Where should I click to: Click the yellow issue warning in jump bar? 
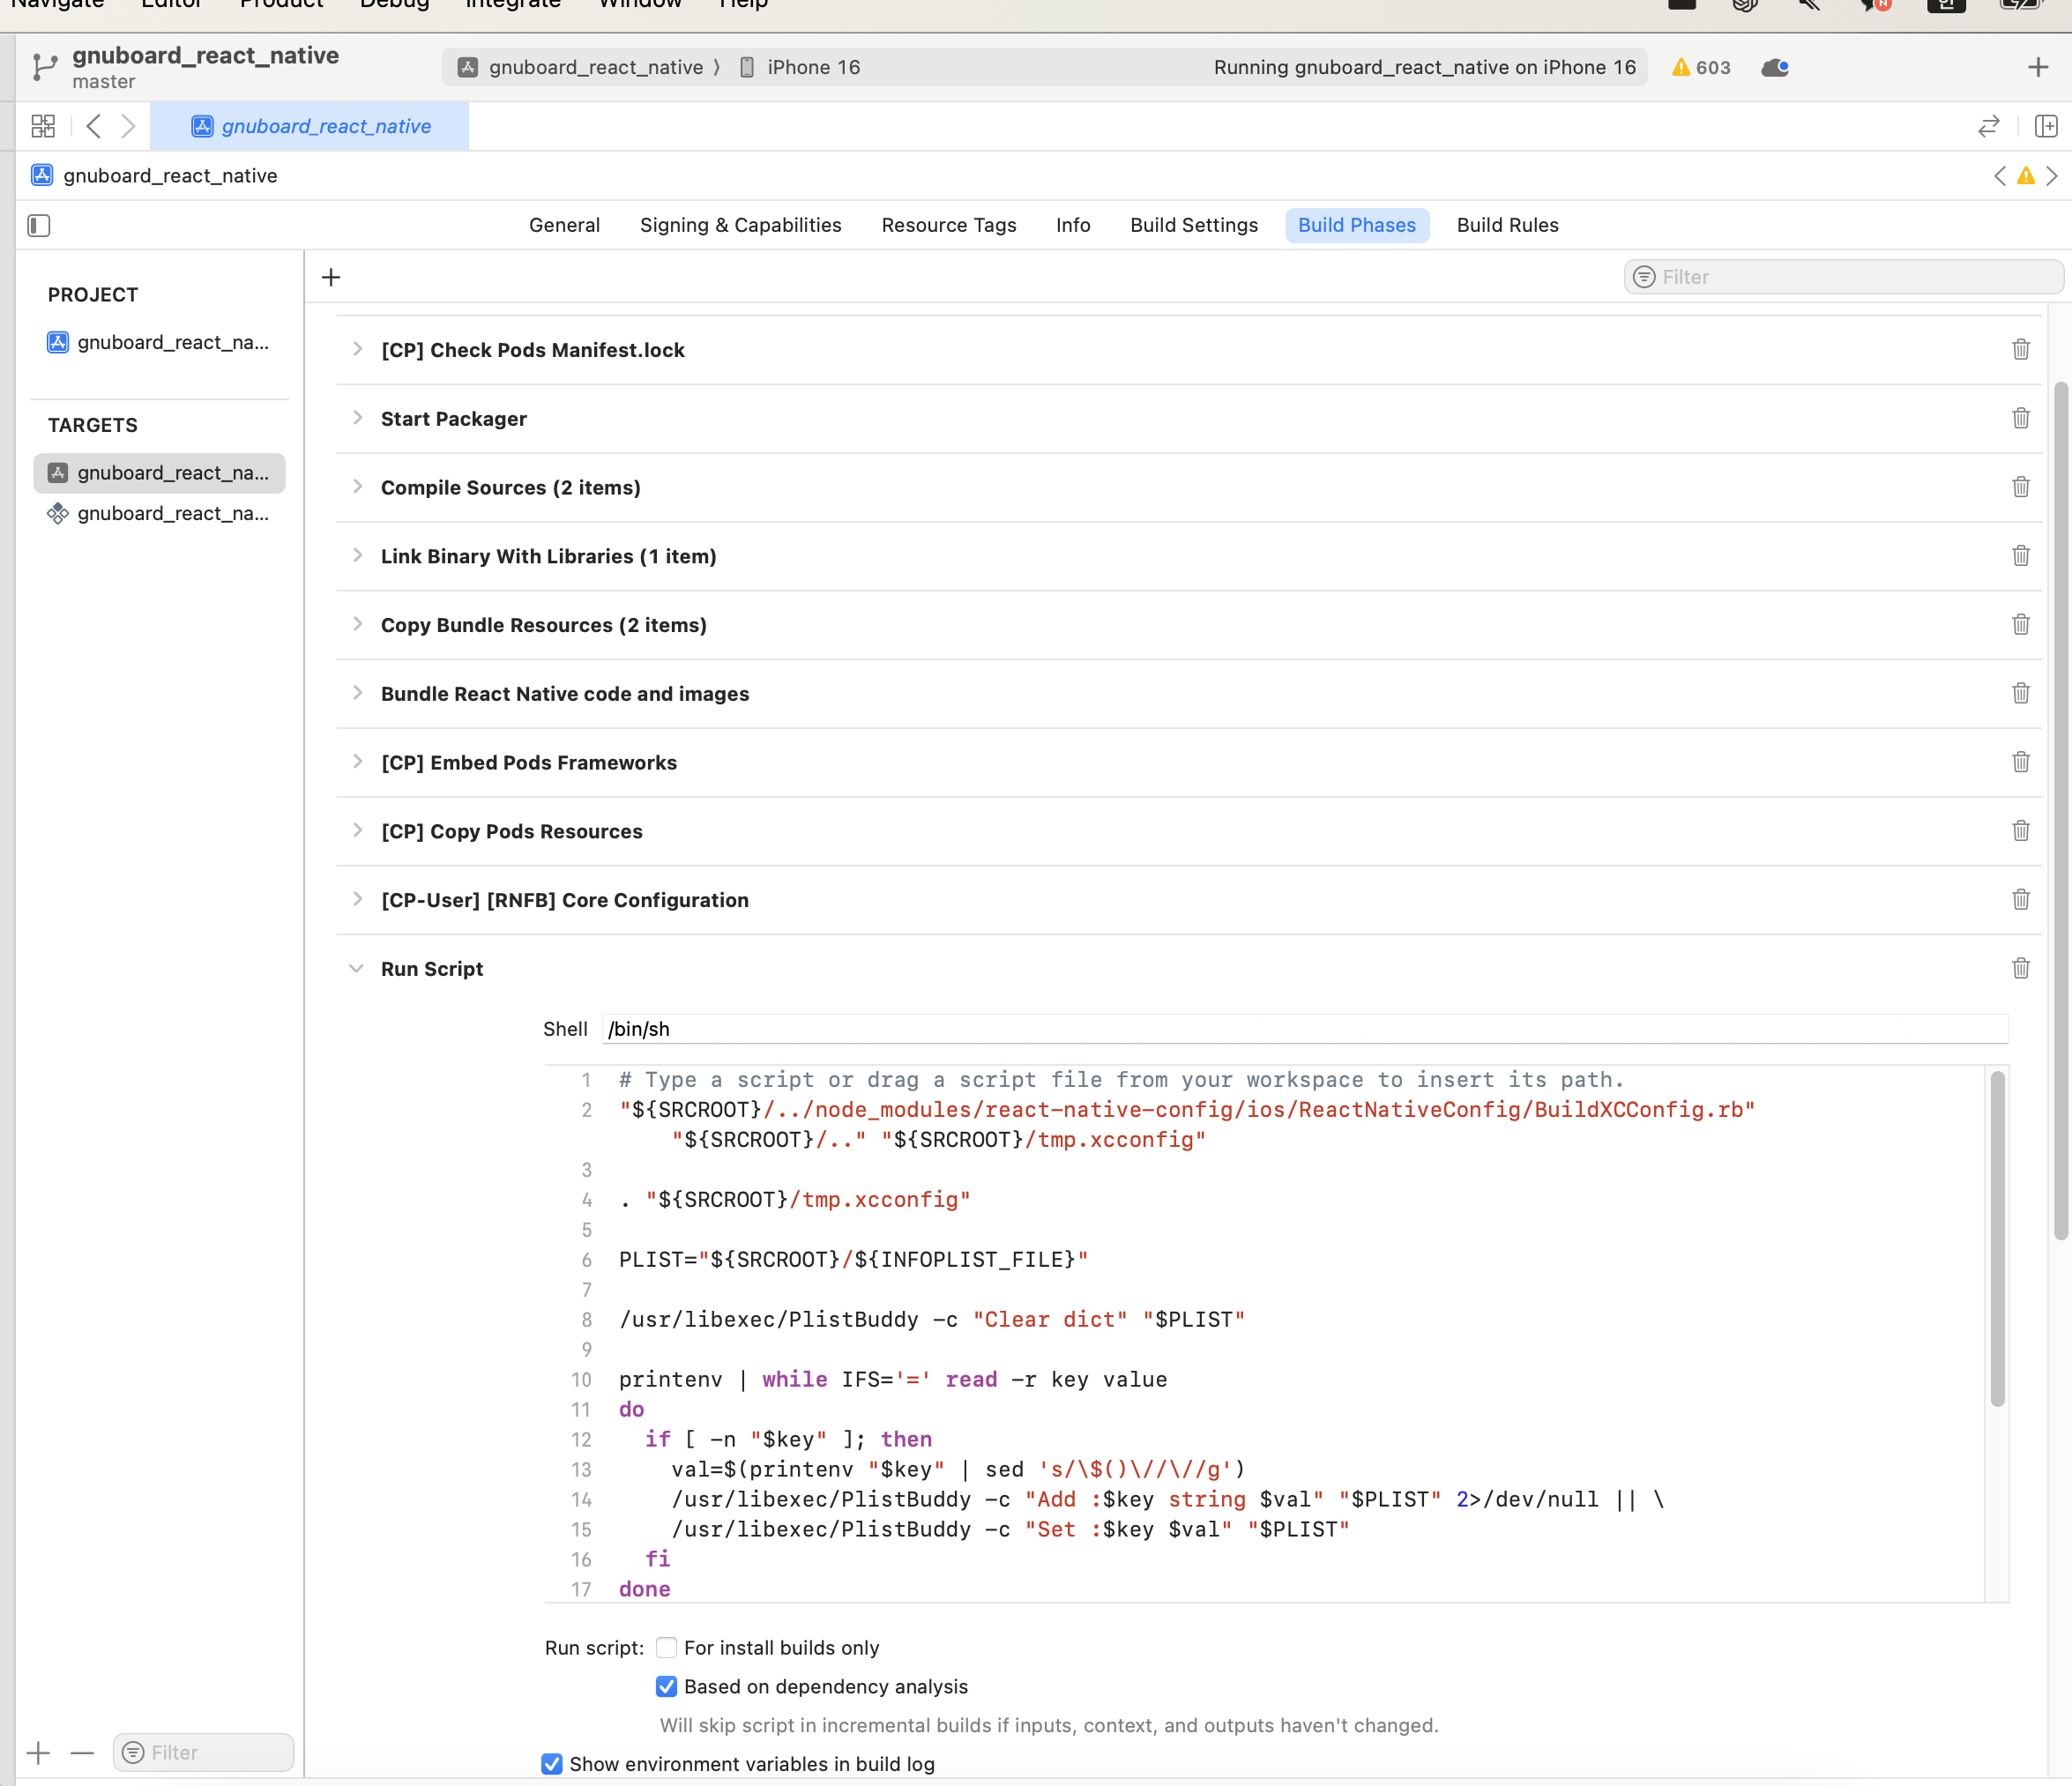[x=2026, y=176]
